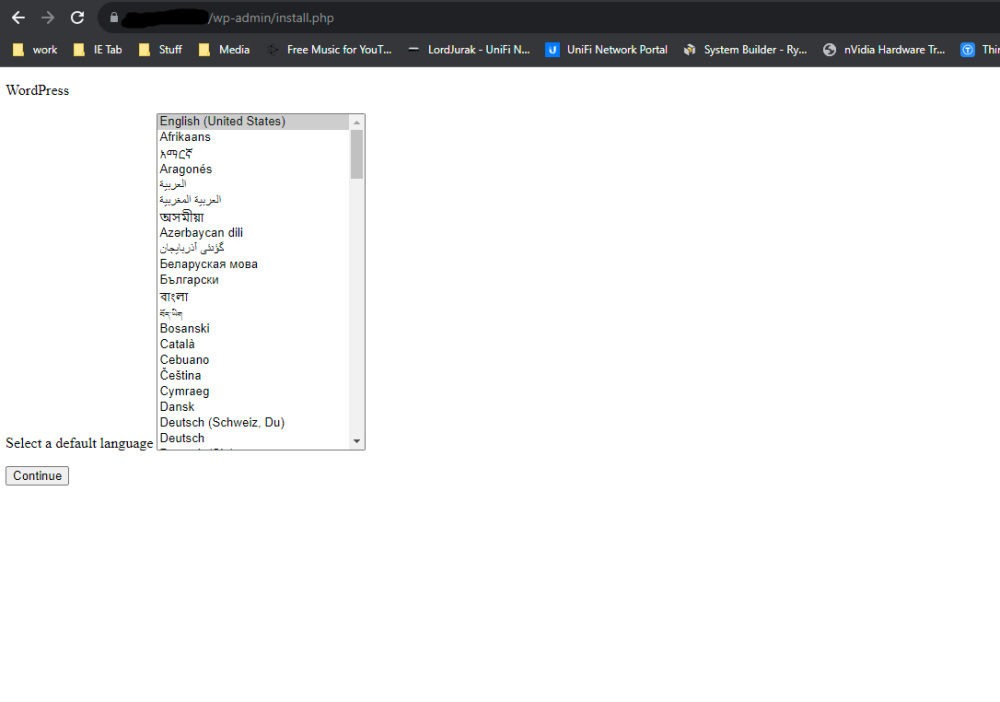Screen dimensions: 1000x702
Task: Select Cymraeg in the language list
Action: pyautogui.click(x=253, y=391)
